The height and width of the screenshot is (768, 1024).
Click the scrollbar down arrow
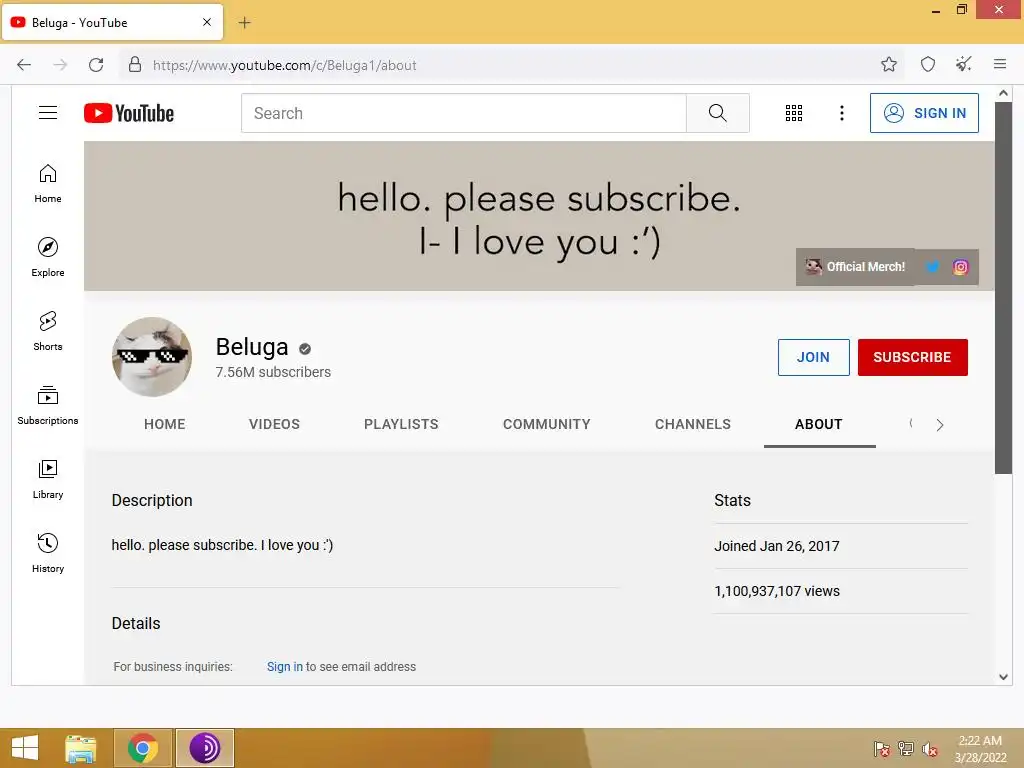1003,677
